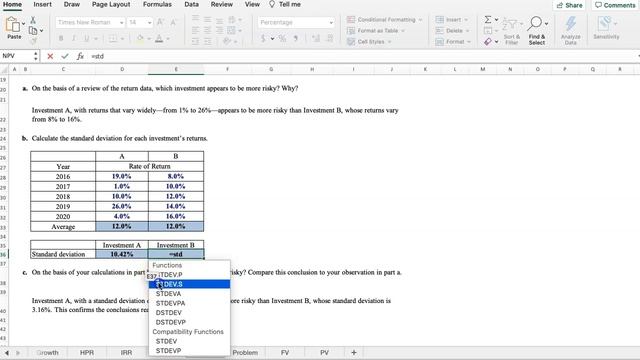The height and width of the screenshot is (360, 640).
Task: Click the comma style icon
Action: pyautogui.click(x=296, y=38)
